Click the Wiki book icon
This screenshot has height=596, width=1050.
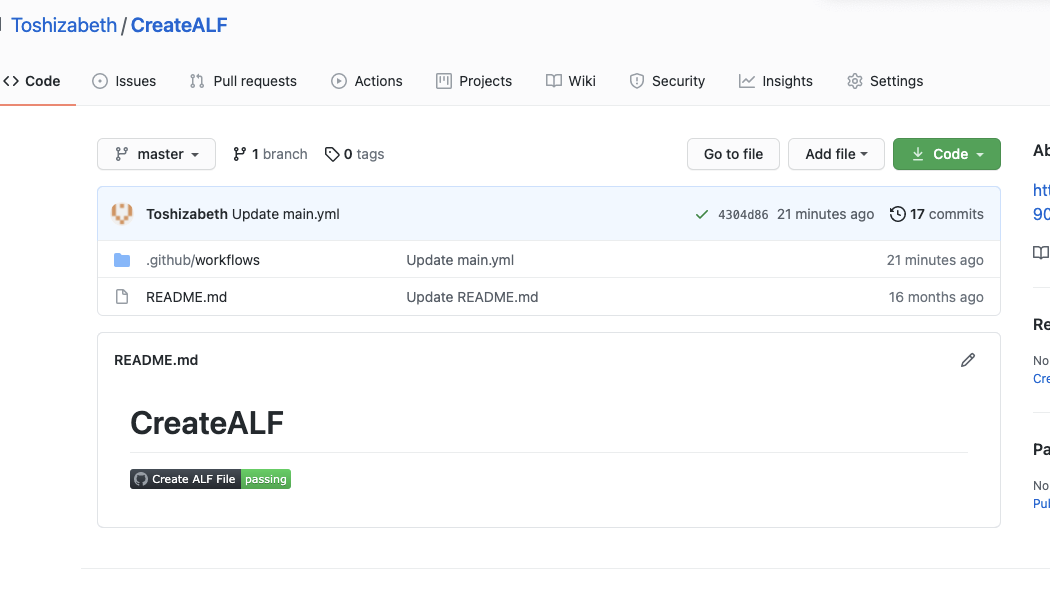(x=554, y=81)
